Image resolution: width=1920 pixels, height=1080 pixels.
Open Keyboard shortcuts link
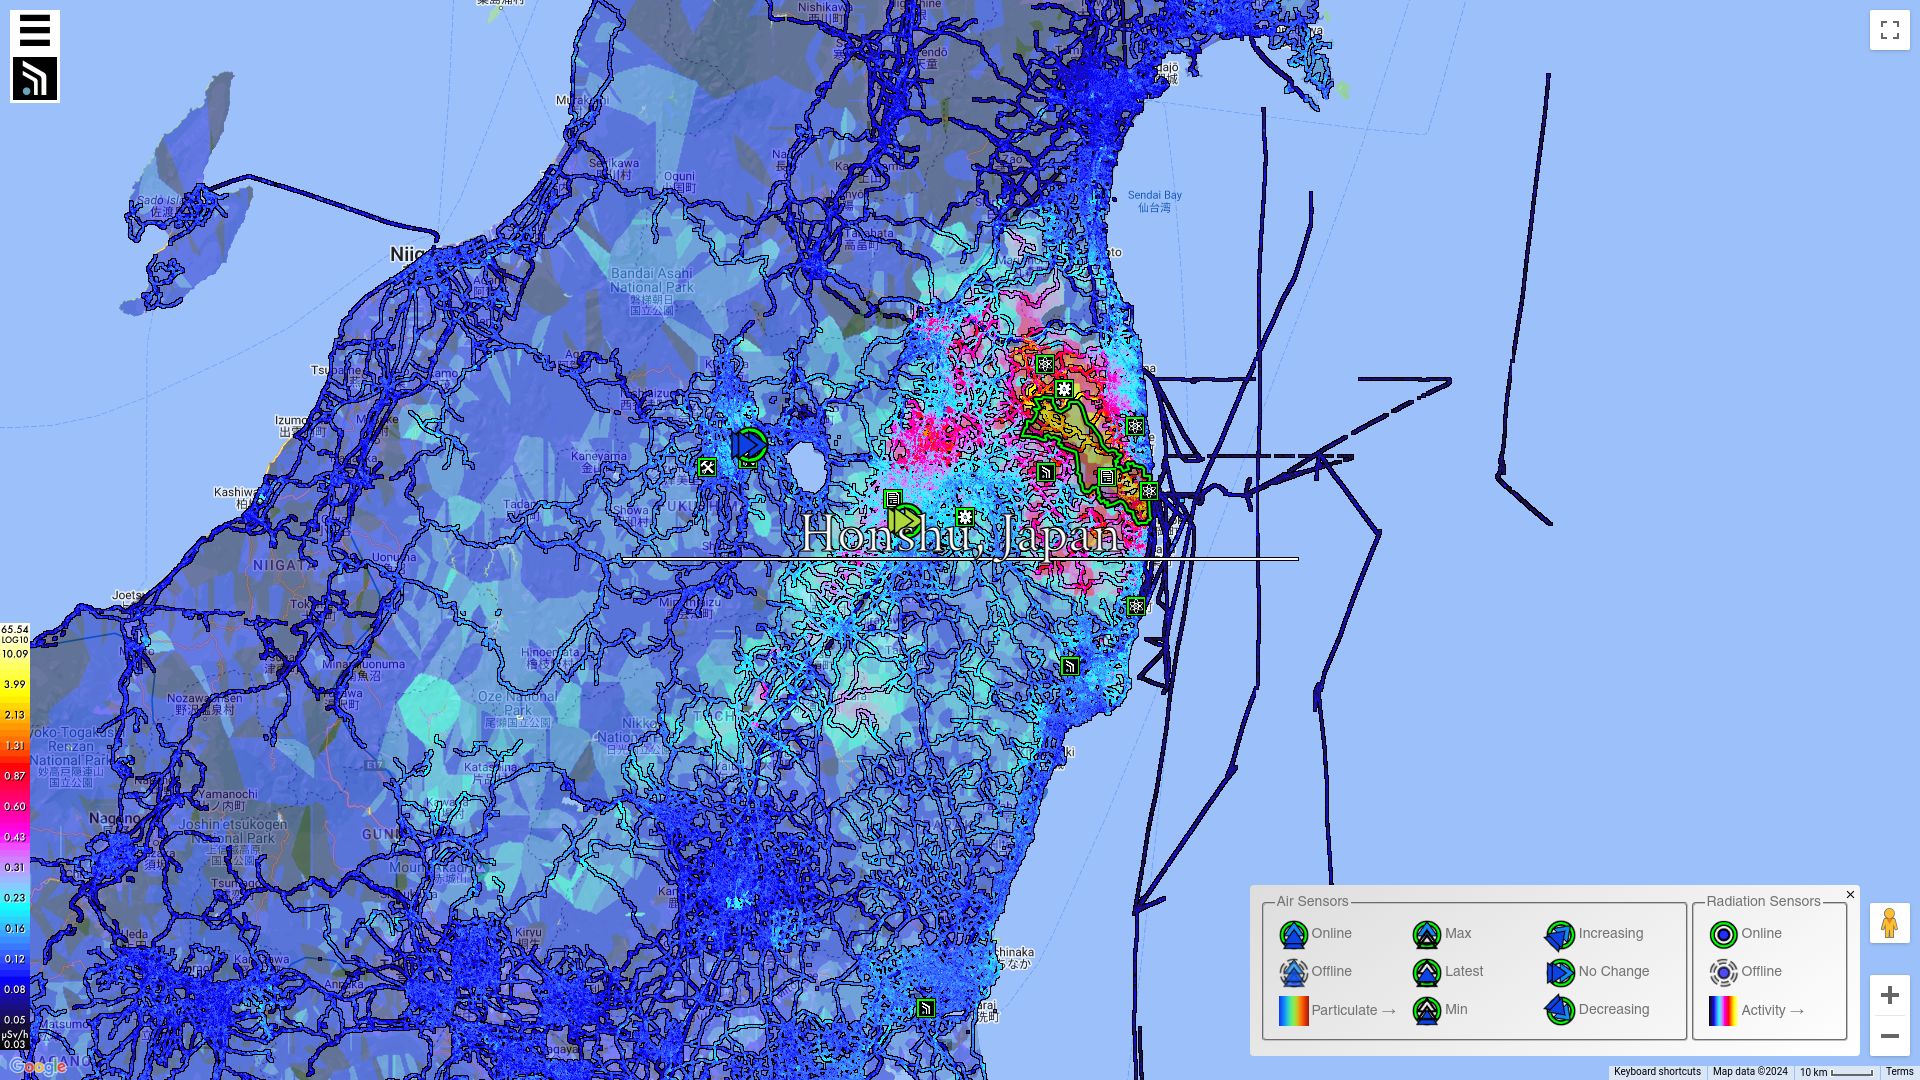click(1657, 1072)
